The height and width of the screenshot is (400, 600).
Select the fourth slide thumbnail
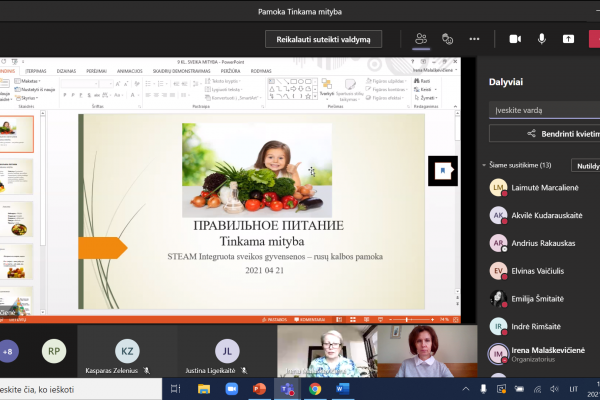point(16,262)
